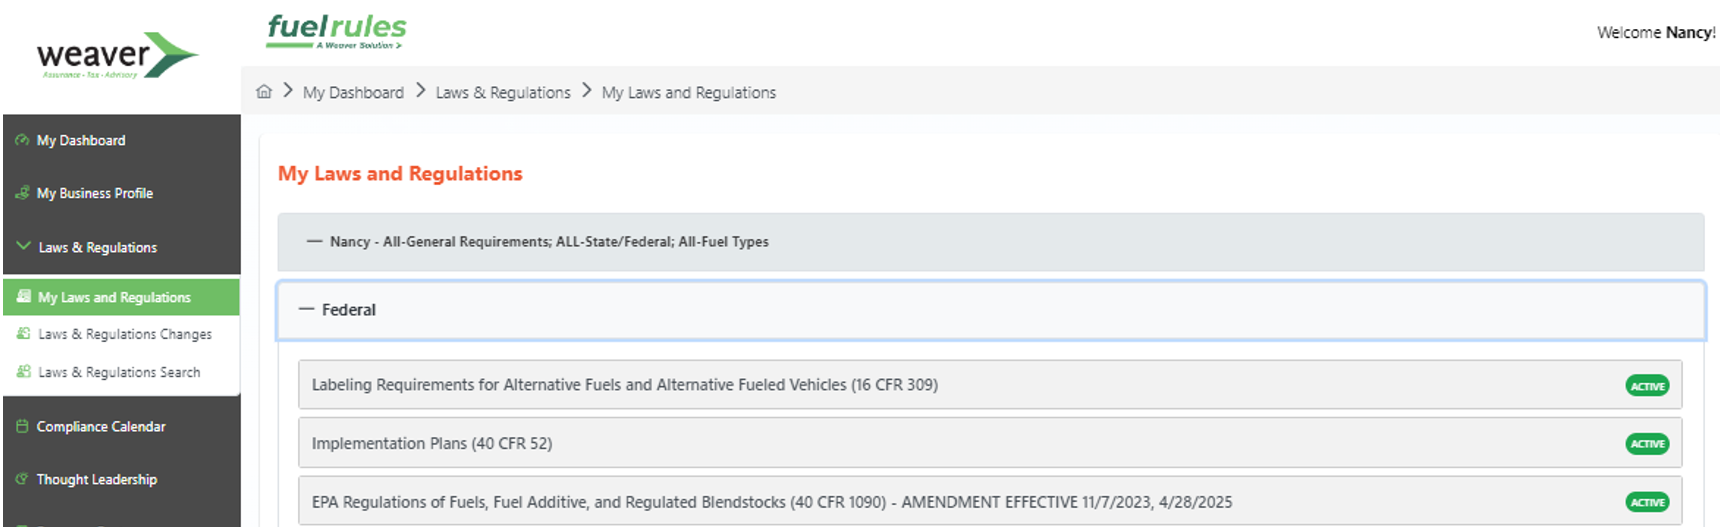Collapse the Federal section
Screen dimensions: 1720x528
coord(307,310)
